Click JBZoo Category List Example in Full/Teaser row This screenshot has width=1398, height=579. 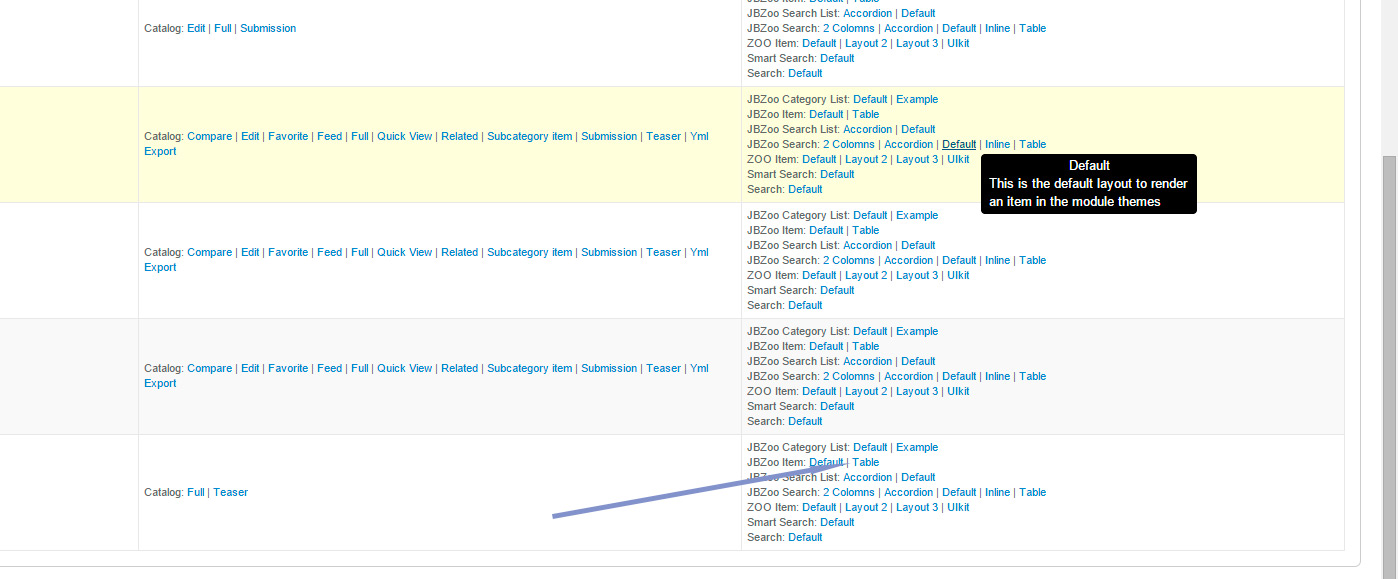pyautogui.click(x=917, y=447)
